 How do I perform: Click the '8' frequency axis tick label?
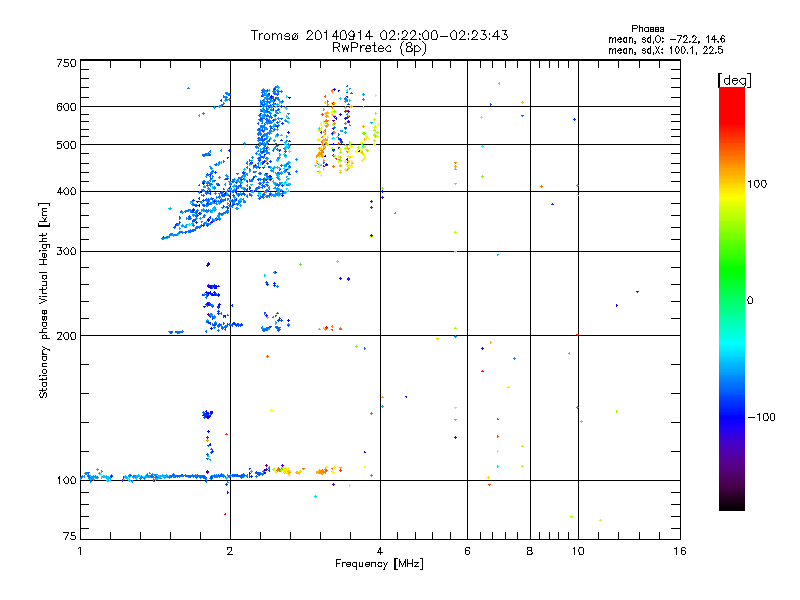click(x=530, y=551)
